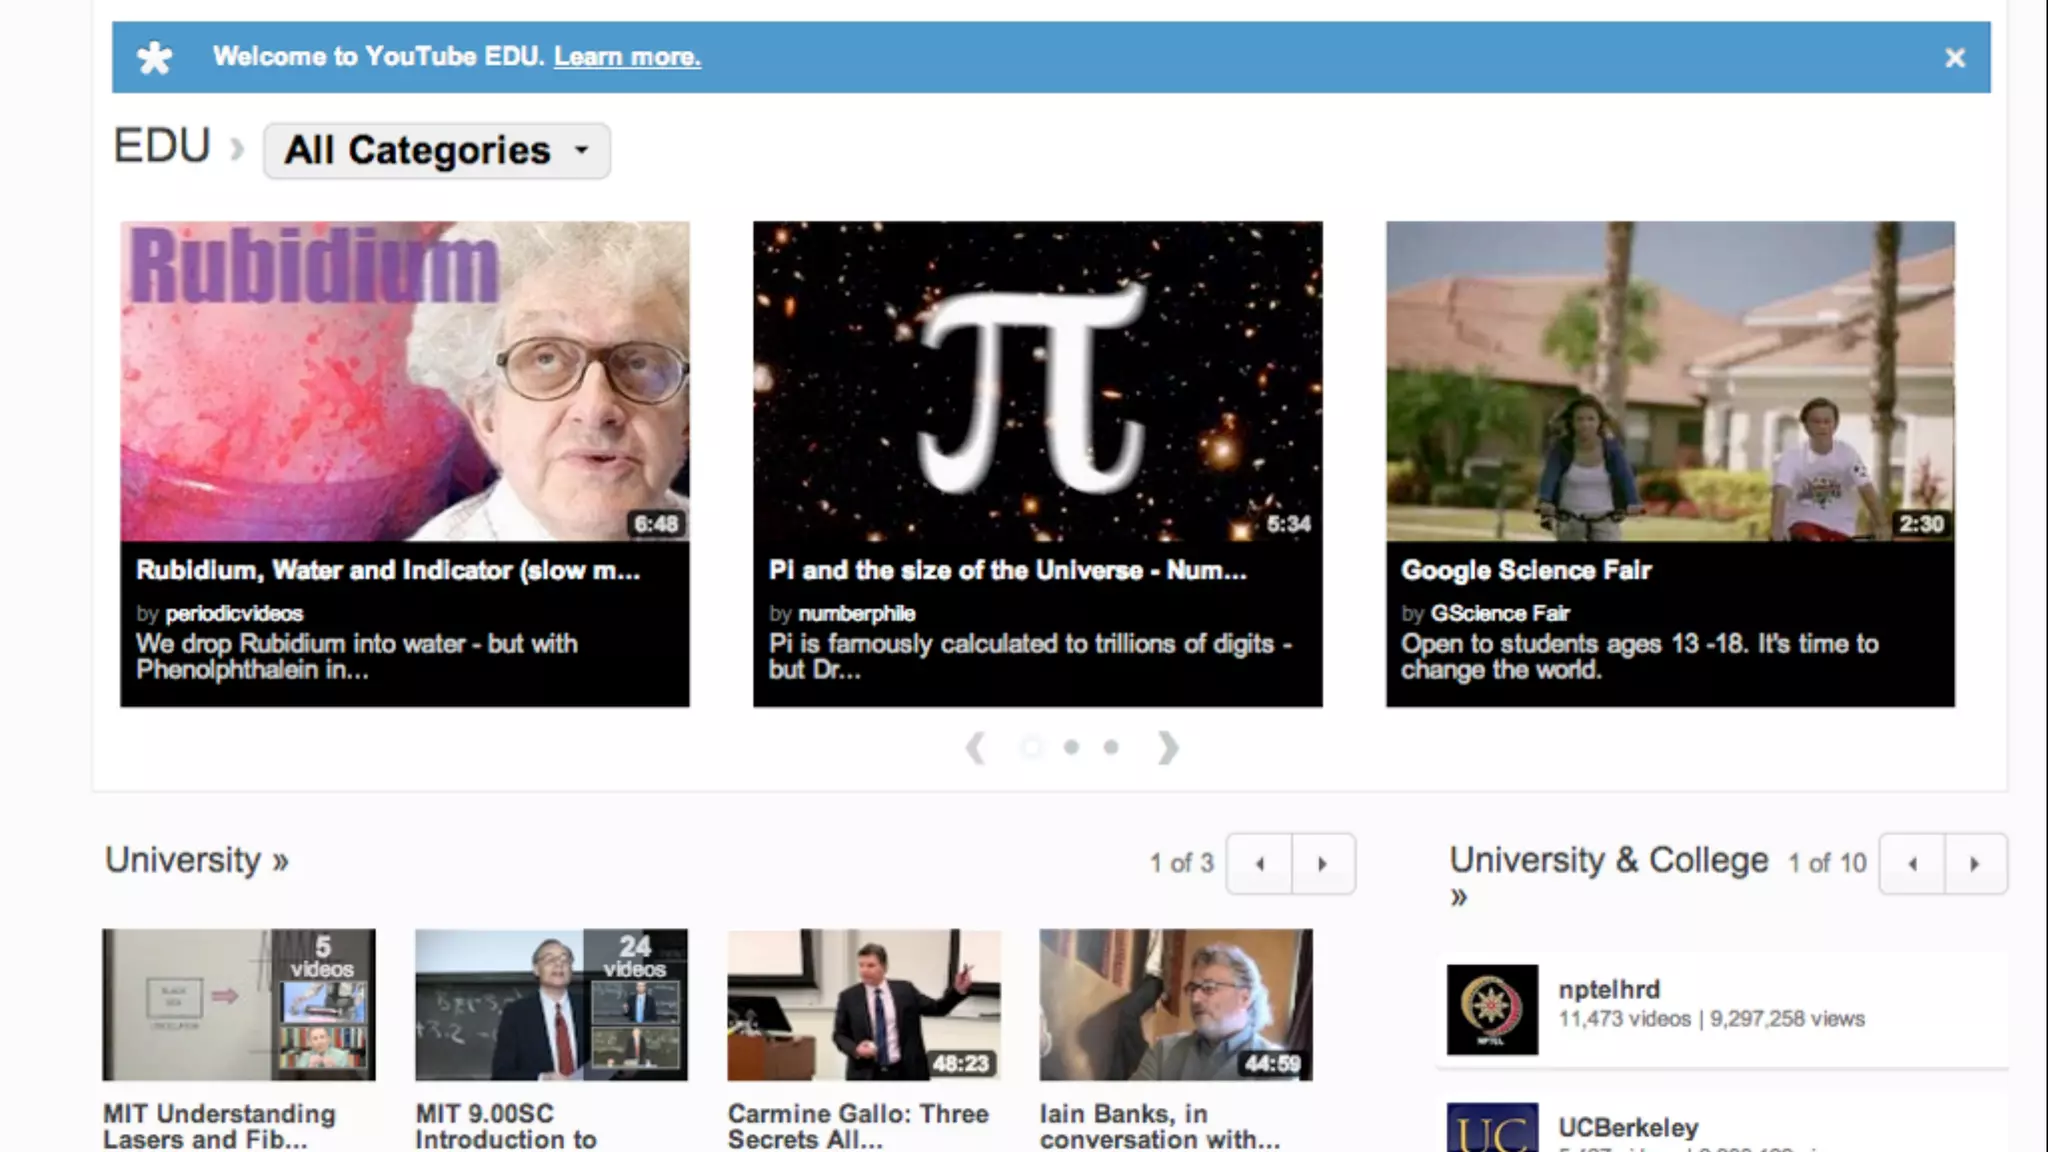Screen dimensions: 2048x1152
Task: Select the second carousel page dot
Action: pyautogui.click(x=1071, y=747)
